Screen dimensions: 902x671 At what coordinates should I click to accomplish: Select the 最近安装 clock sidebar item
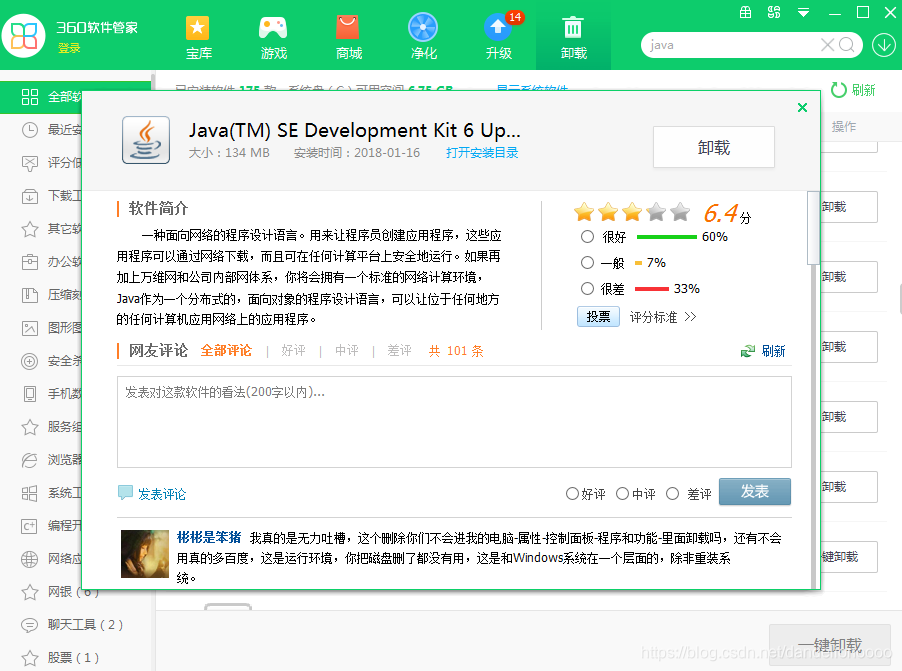pos(30,130)
